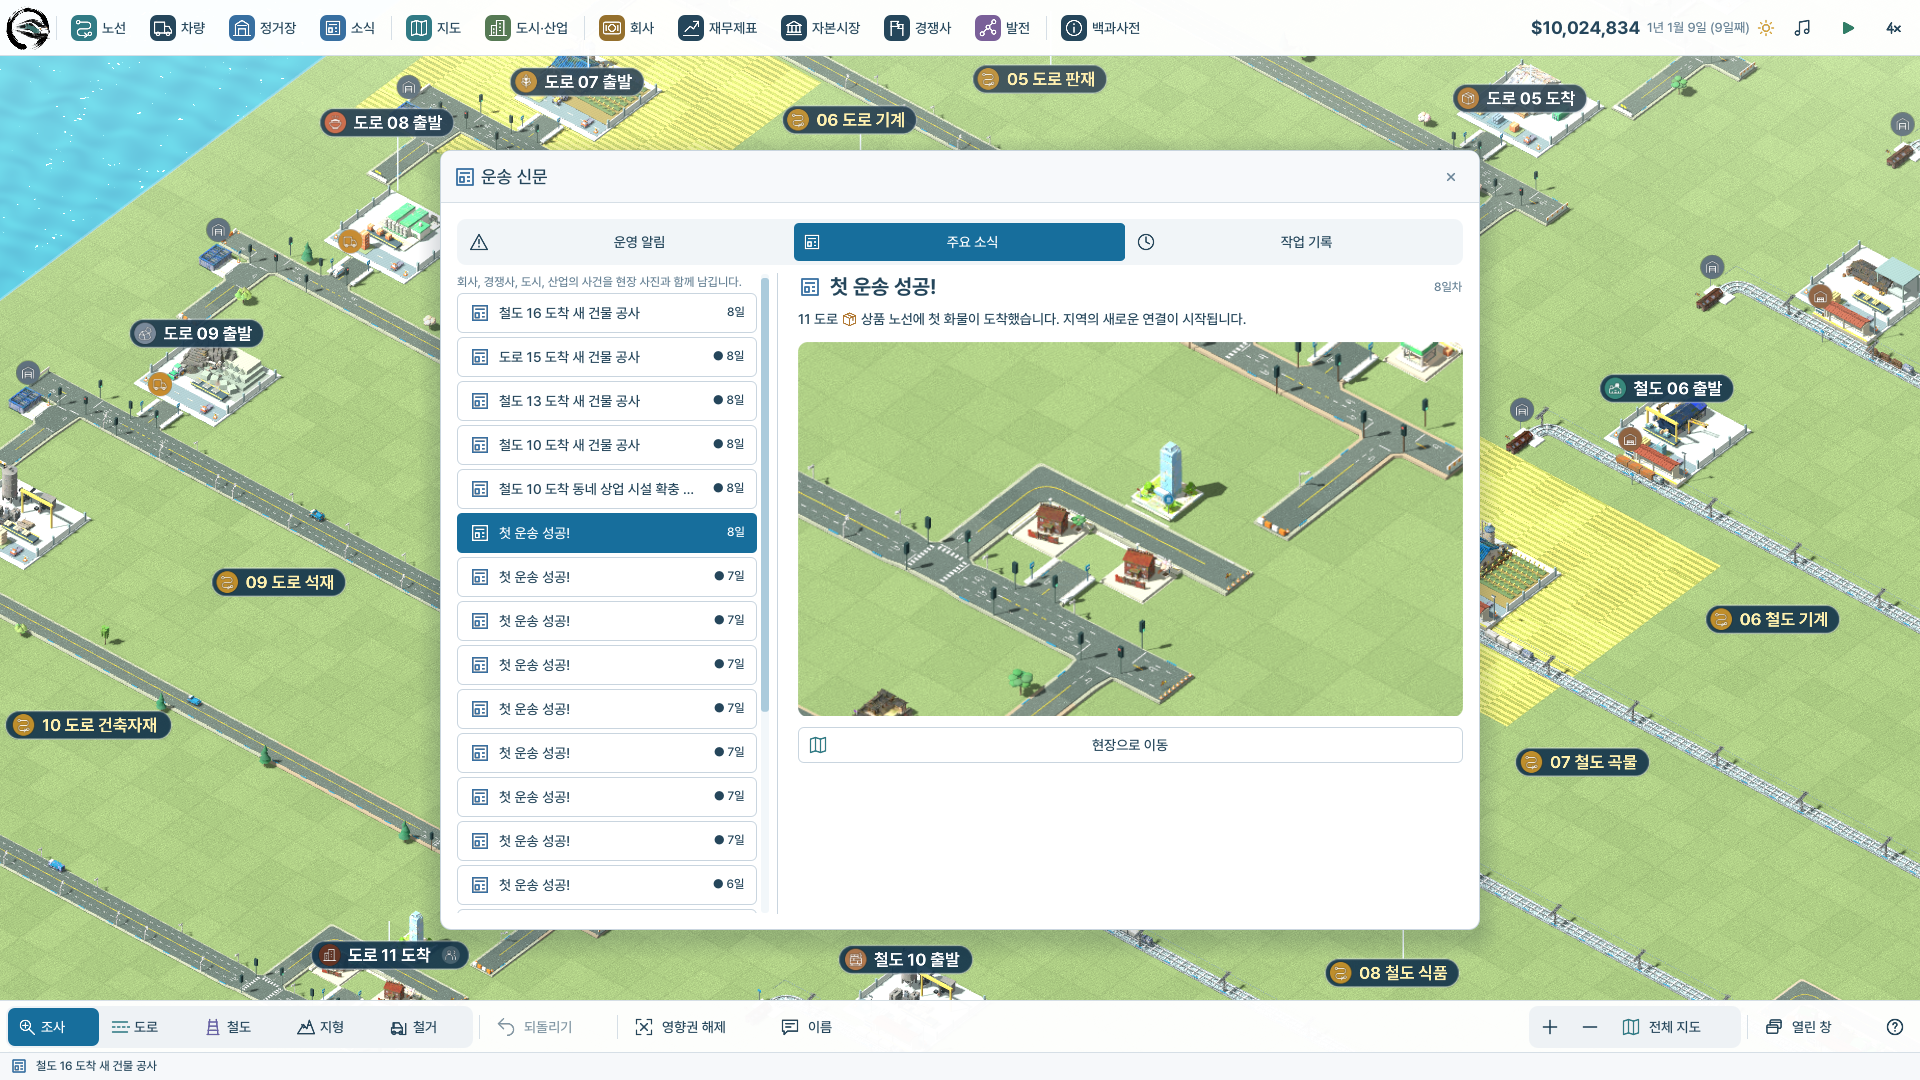Click the news scene photo thumbnail
This screenshot has width=1920, height=1080.
[x=1130, y=529]
